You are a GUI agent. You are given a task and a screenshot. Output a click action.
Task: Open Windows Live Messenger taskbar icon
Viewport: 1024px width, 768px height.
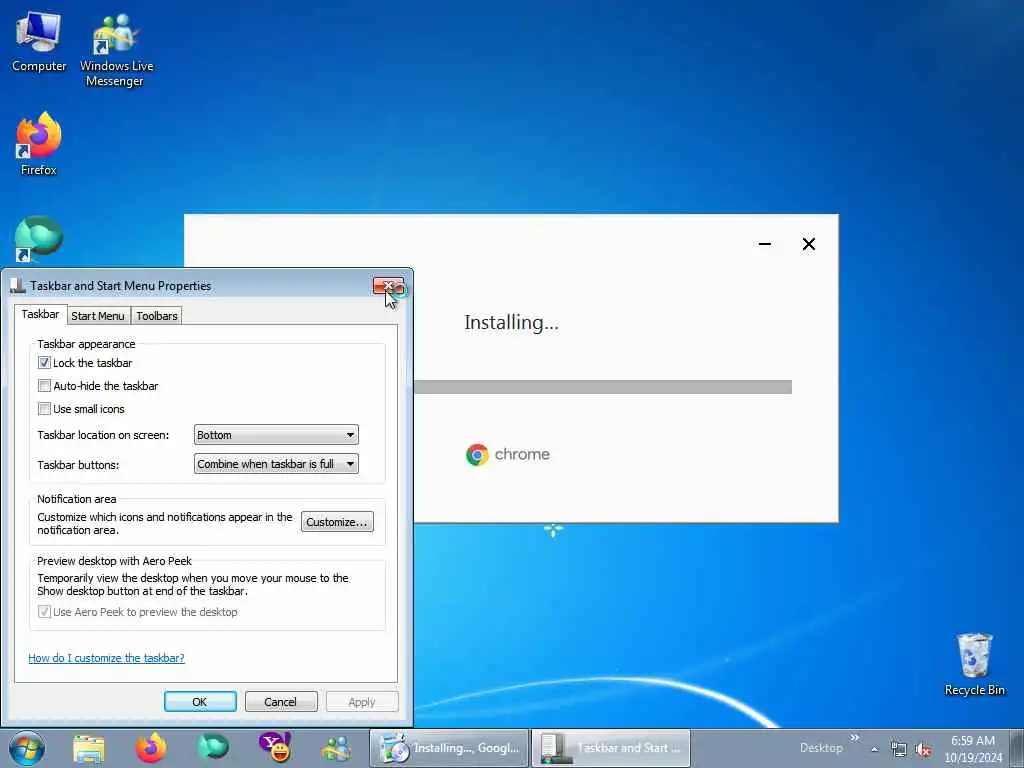pos(337,749)
